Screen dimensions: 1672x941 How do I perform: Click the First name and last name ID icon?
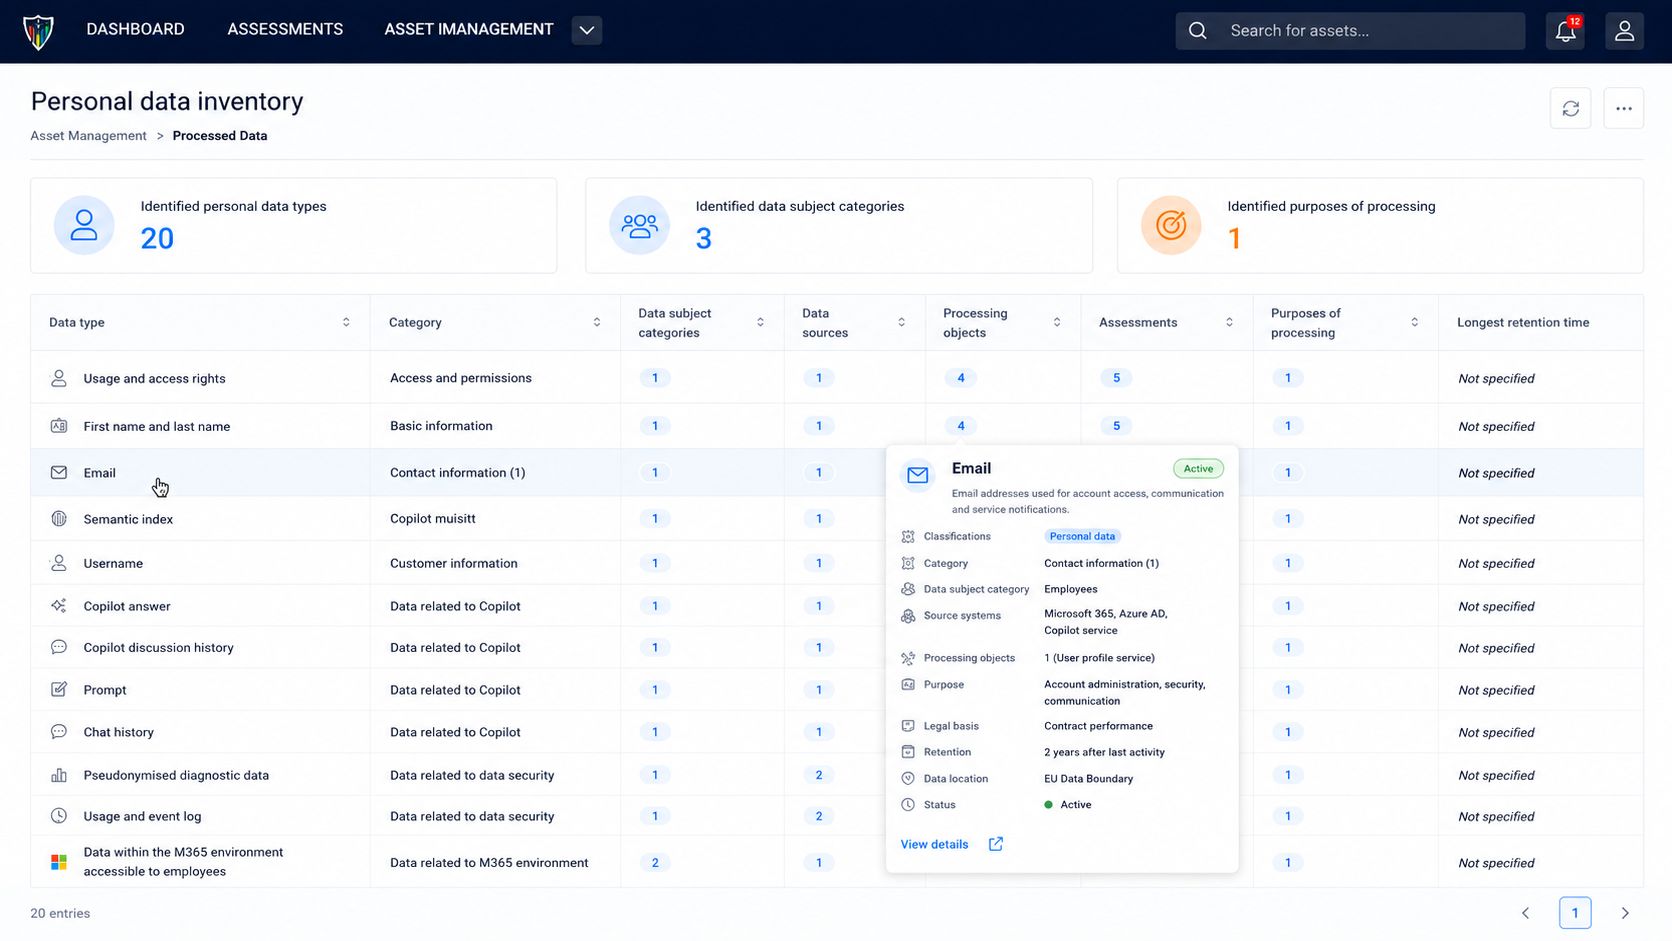tap(59, 426)
